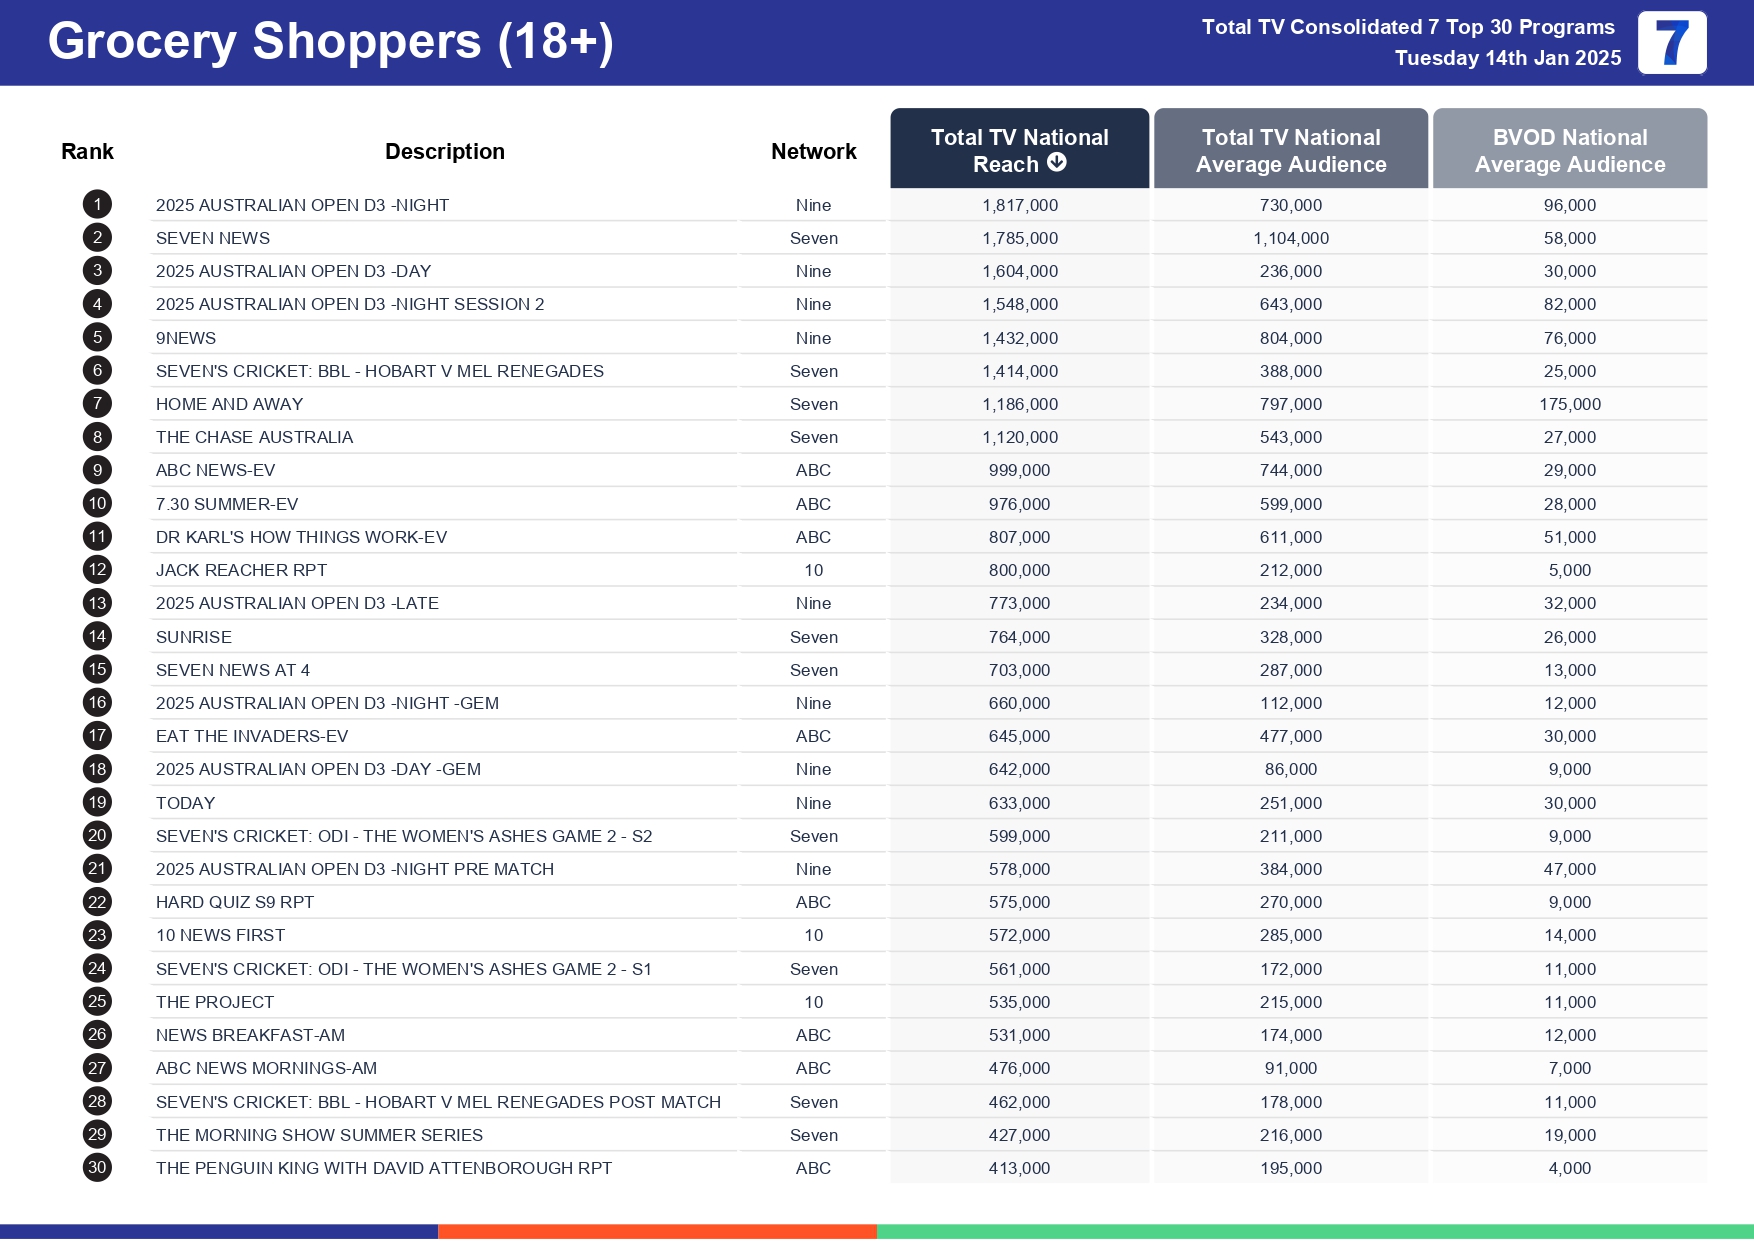Click the Network column heading
Screen dimensions: 1754x1241
[813, 151]
